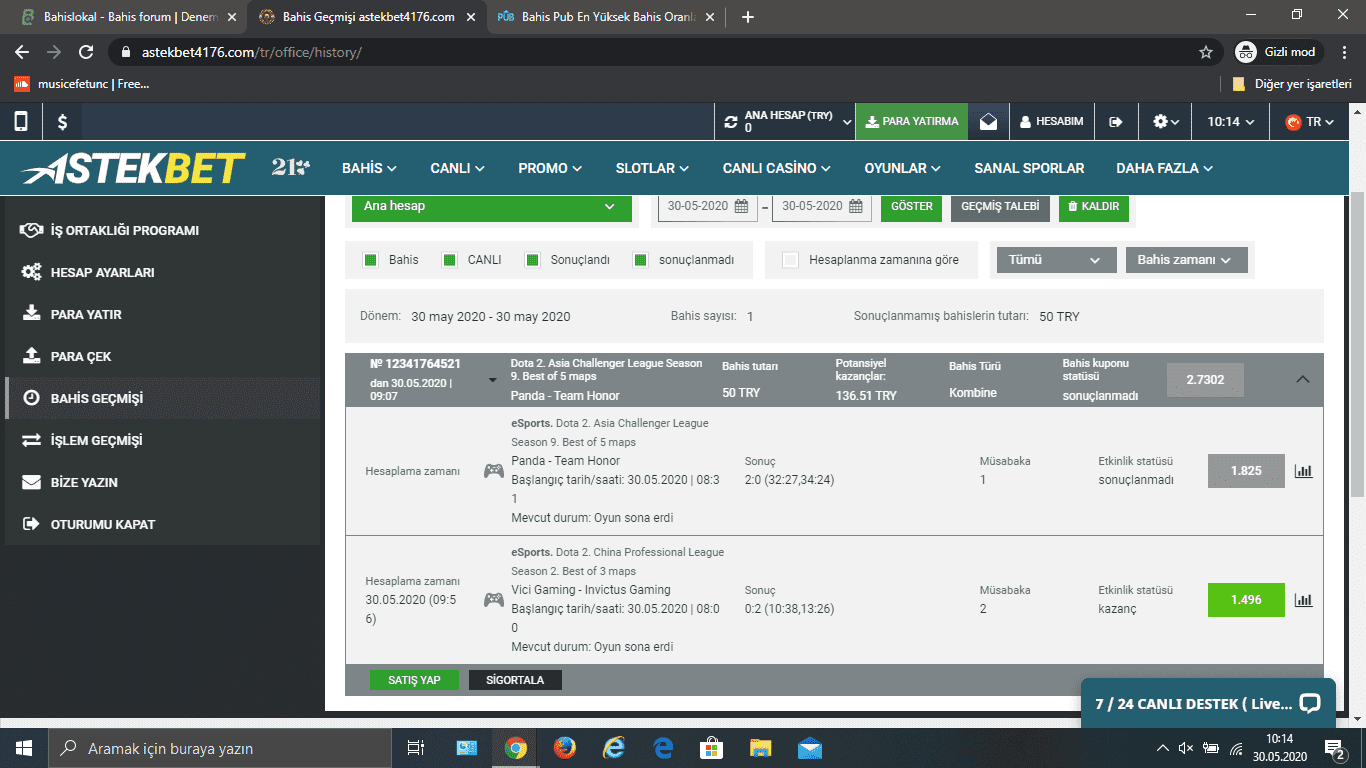Screen dimensions: 1366x768
Task: Open Microsoft Store from the taskbar
Action: coord(711,747)
